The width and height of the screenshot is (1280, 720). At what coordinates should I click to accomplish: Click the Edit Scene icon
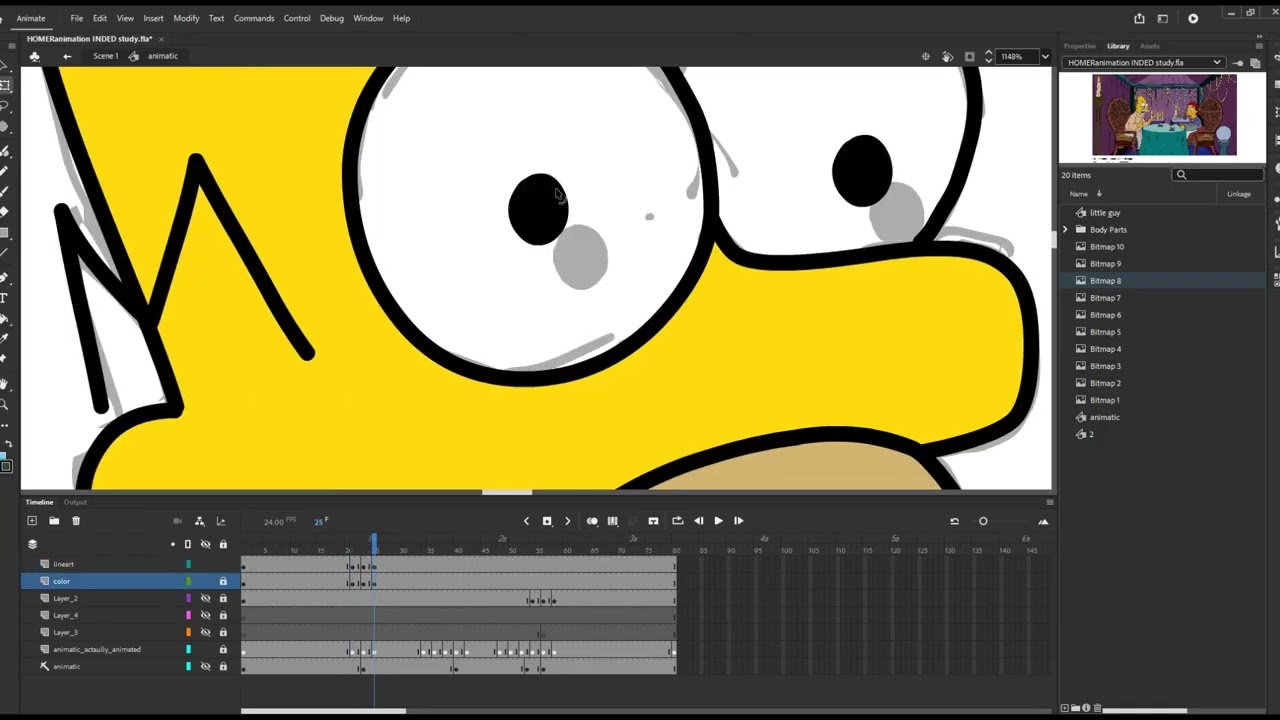click(33, 56)
